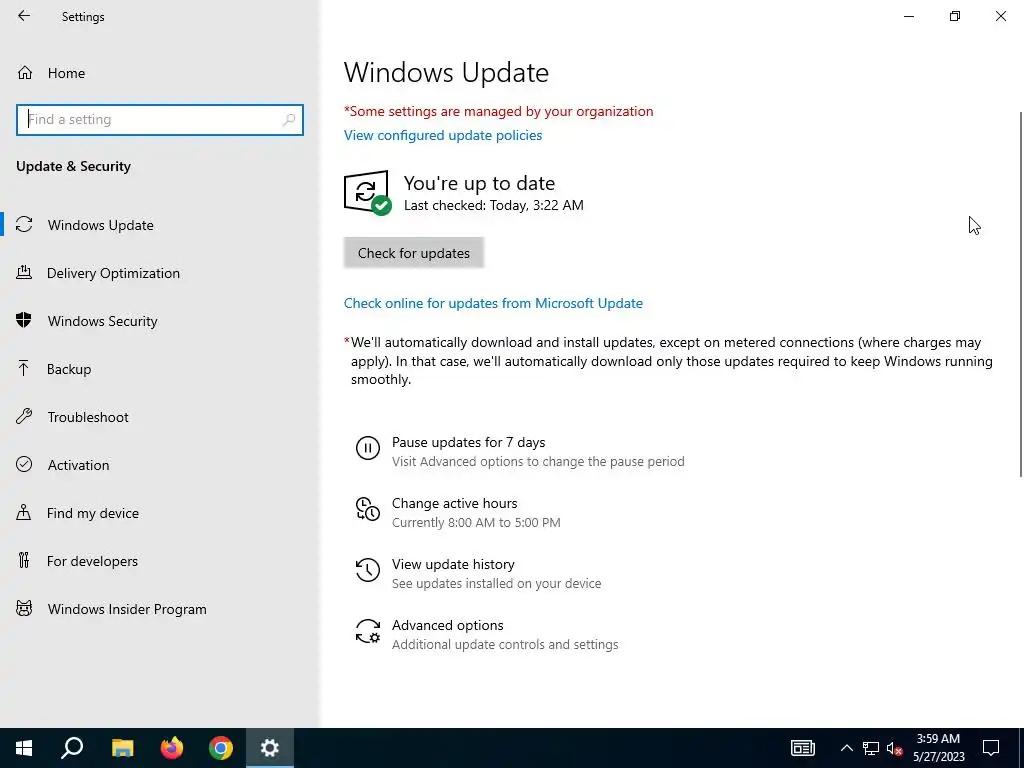Open Advanced options

(447, 625)
